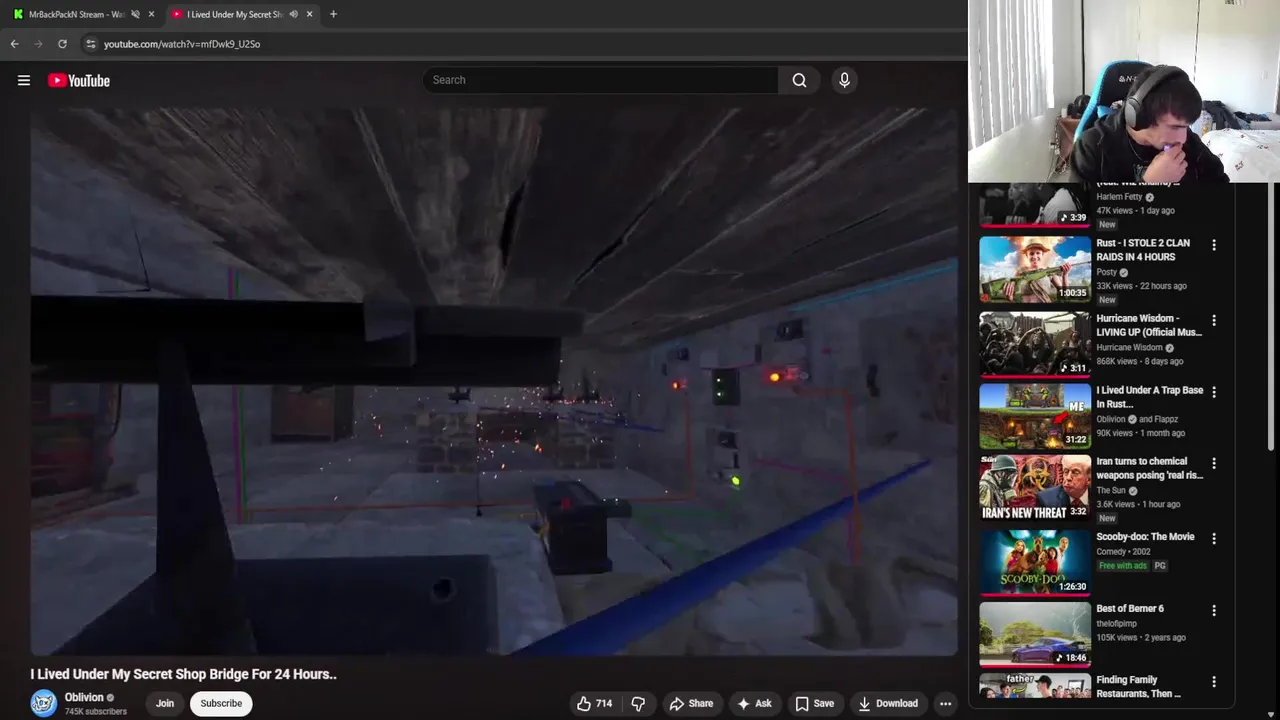Click the Ask button

754,703
